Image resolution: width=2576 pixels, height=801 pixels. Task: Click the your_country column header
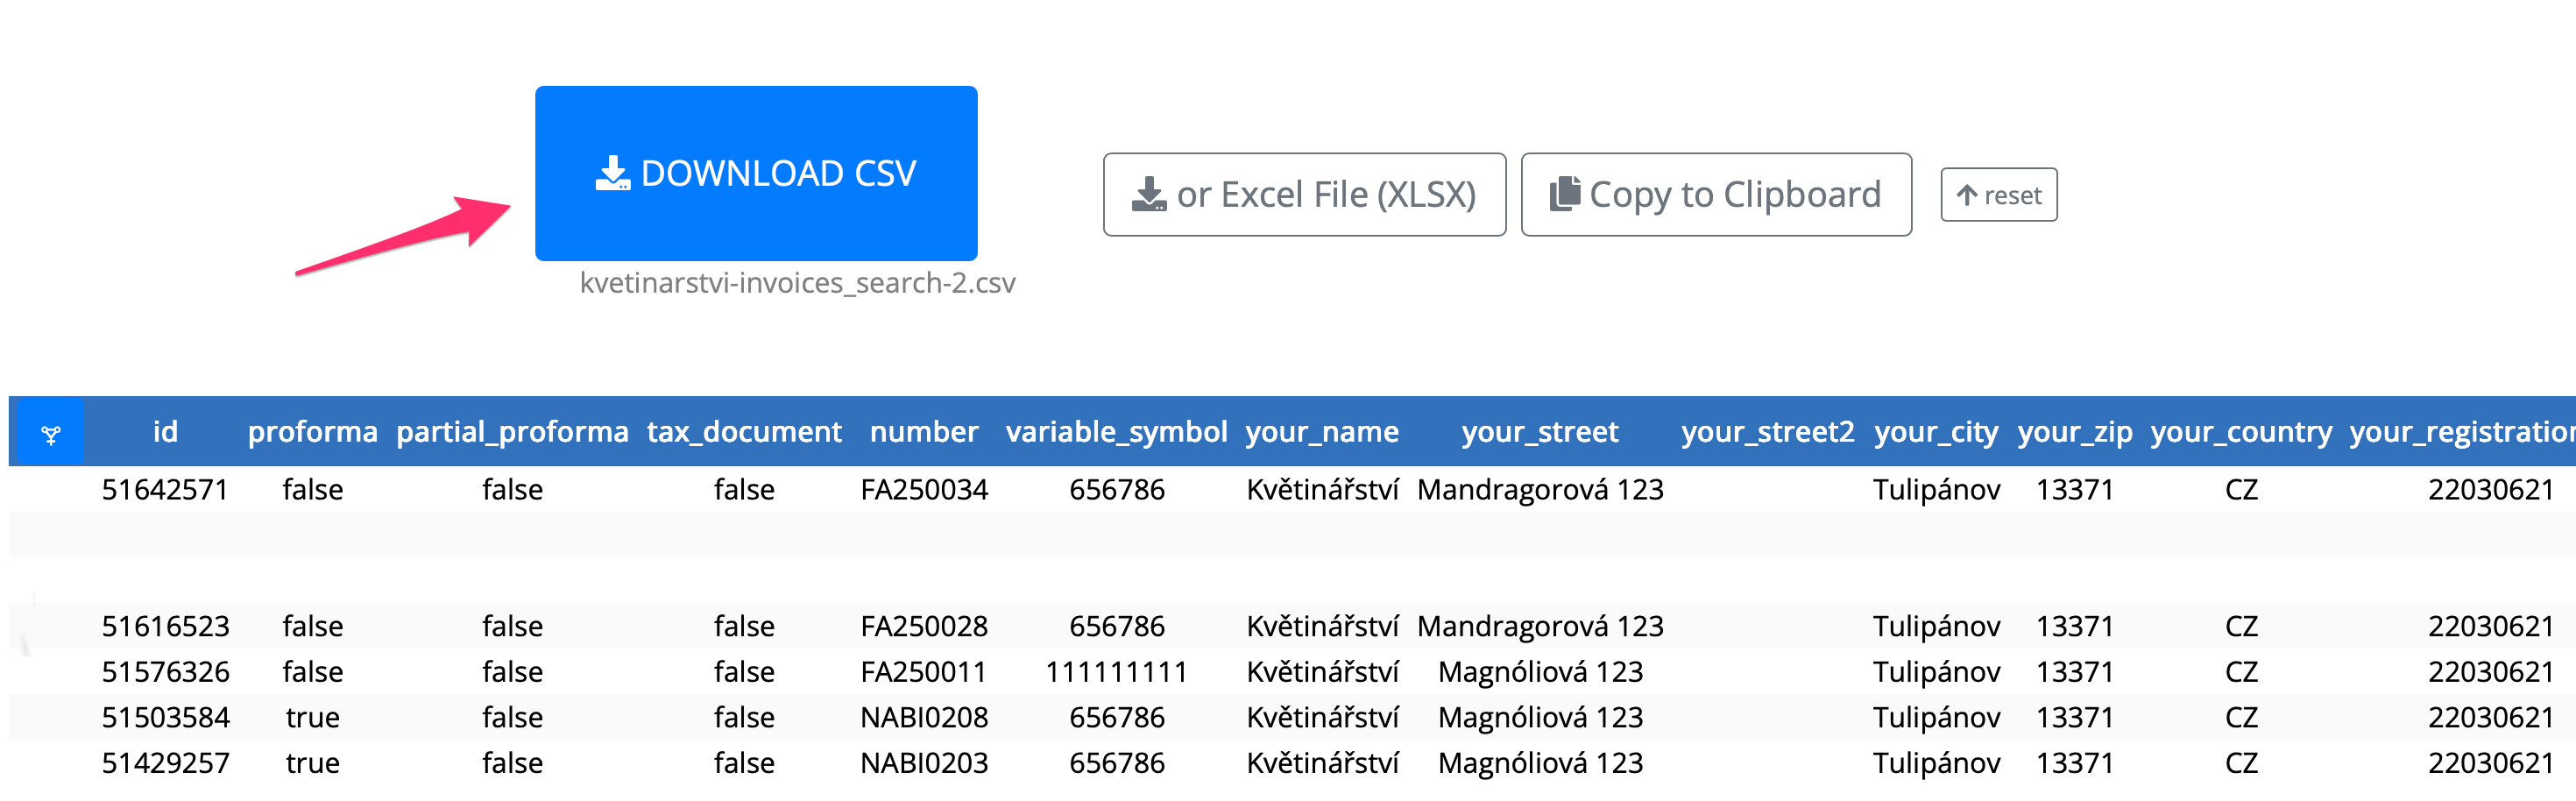(x=2240, y=431)
